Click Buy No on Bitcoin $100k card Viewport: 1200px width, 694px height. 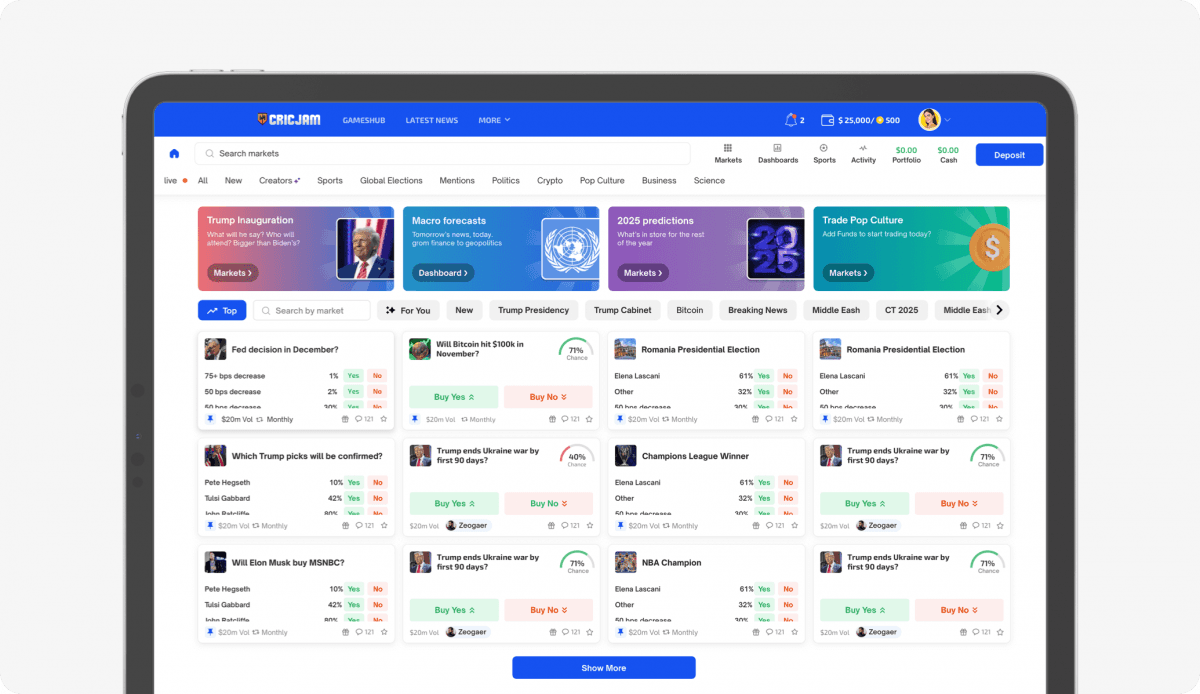point(549,397)
